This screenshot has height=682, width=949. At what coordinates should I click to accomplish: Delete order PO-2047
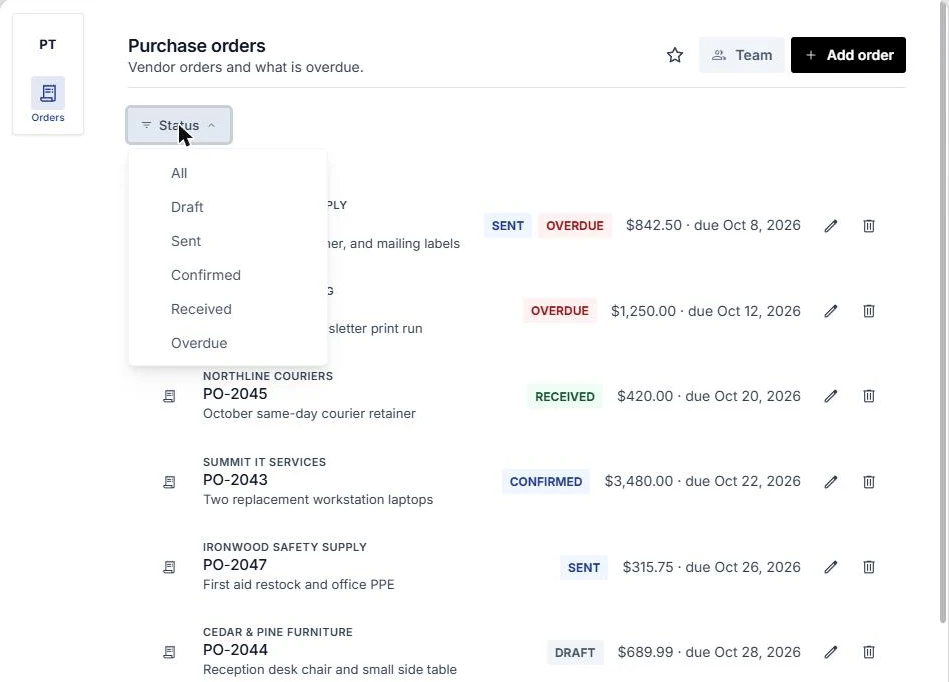(869, 567)
